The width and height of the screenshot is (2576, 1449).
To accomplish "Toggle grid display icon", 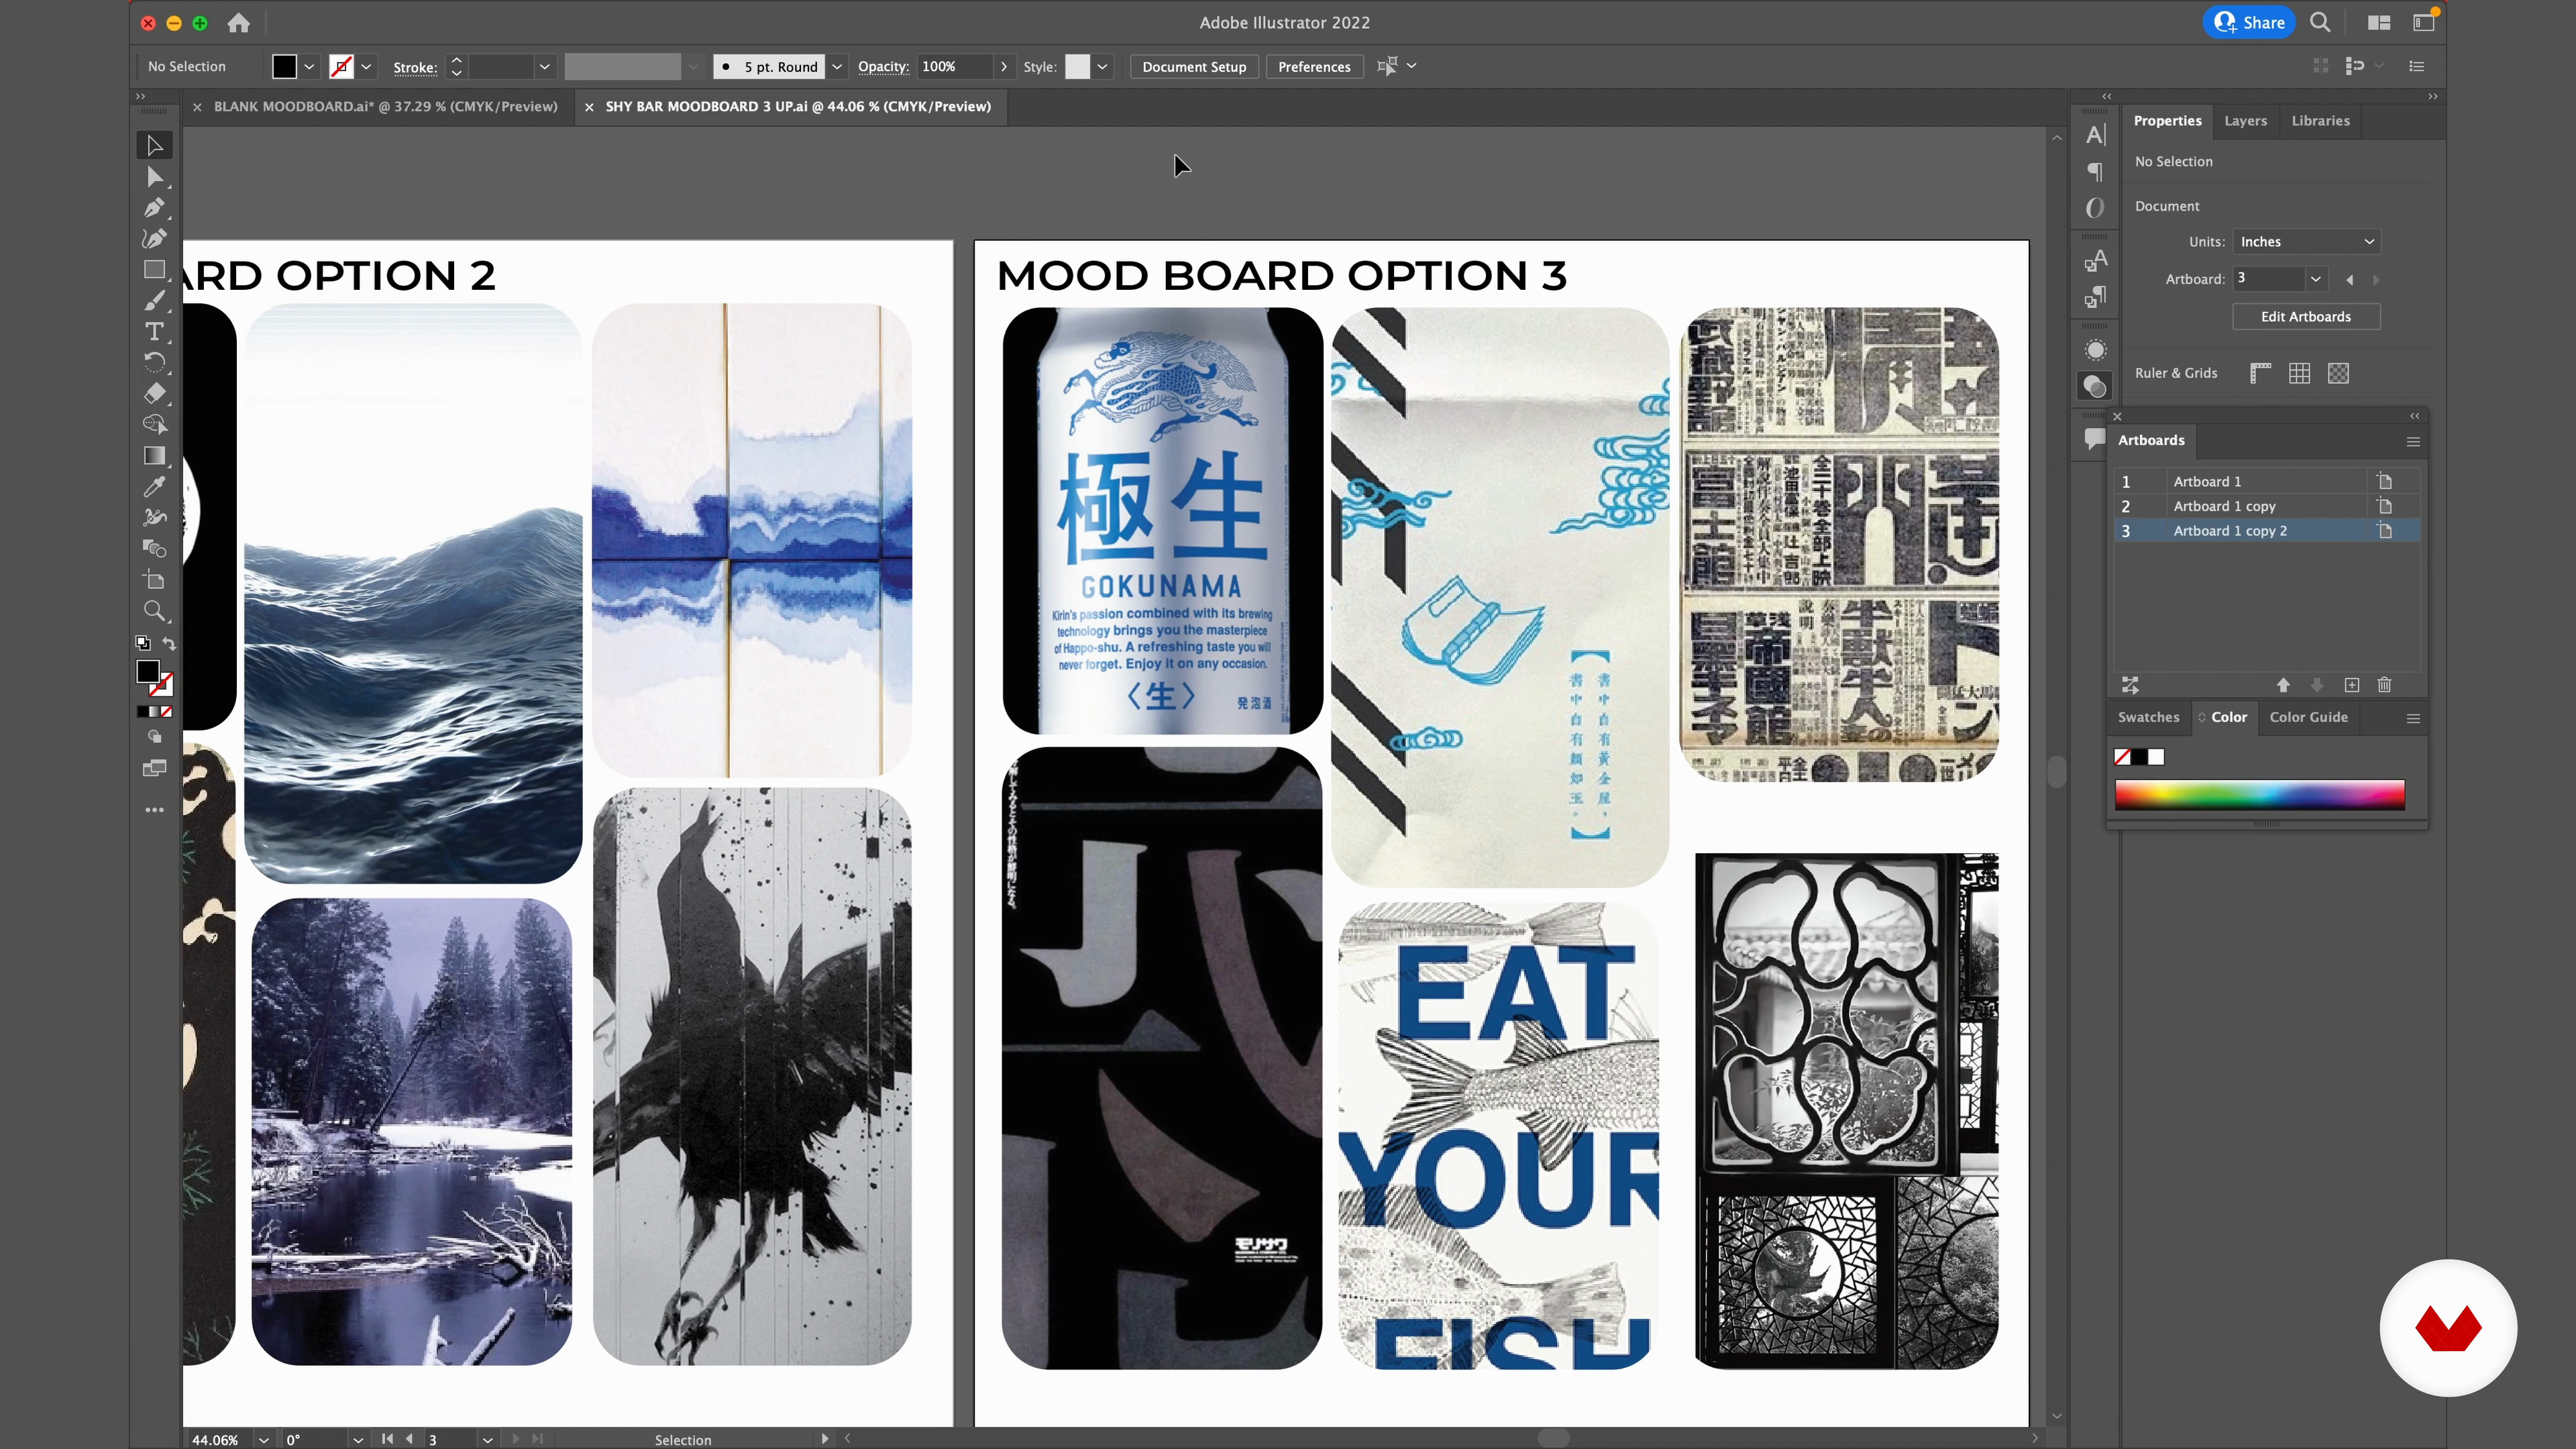I will 2299,373.
